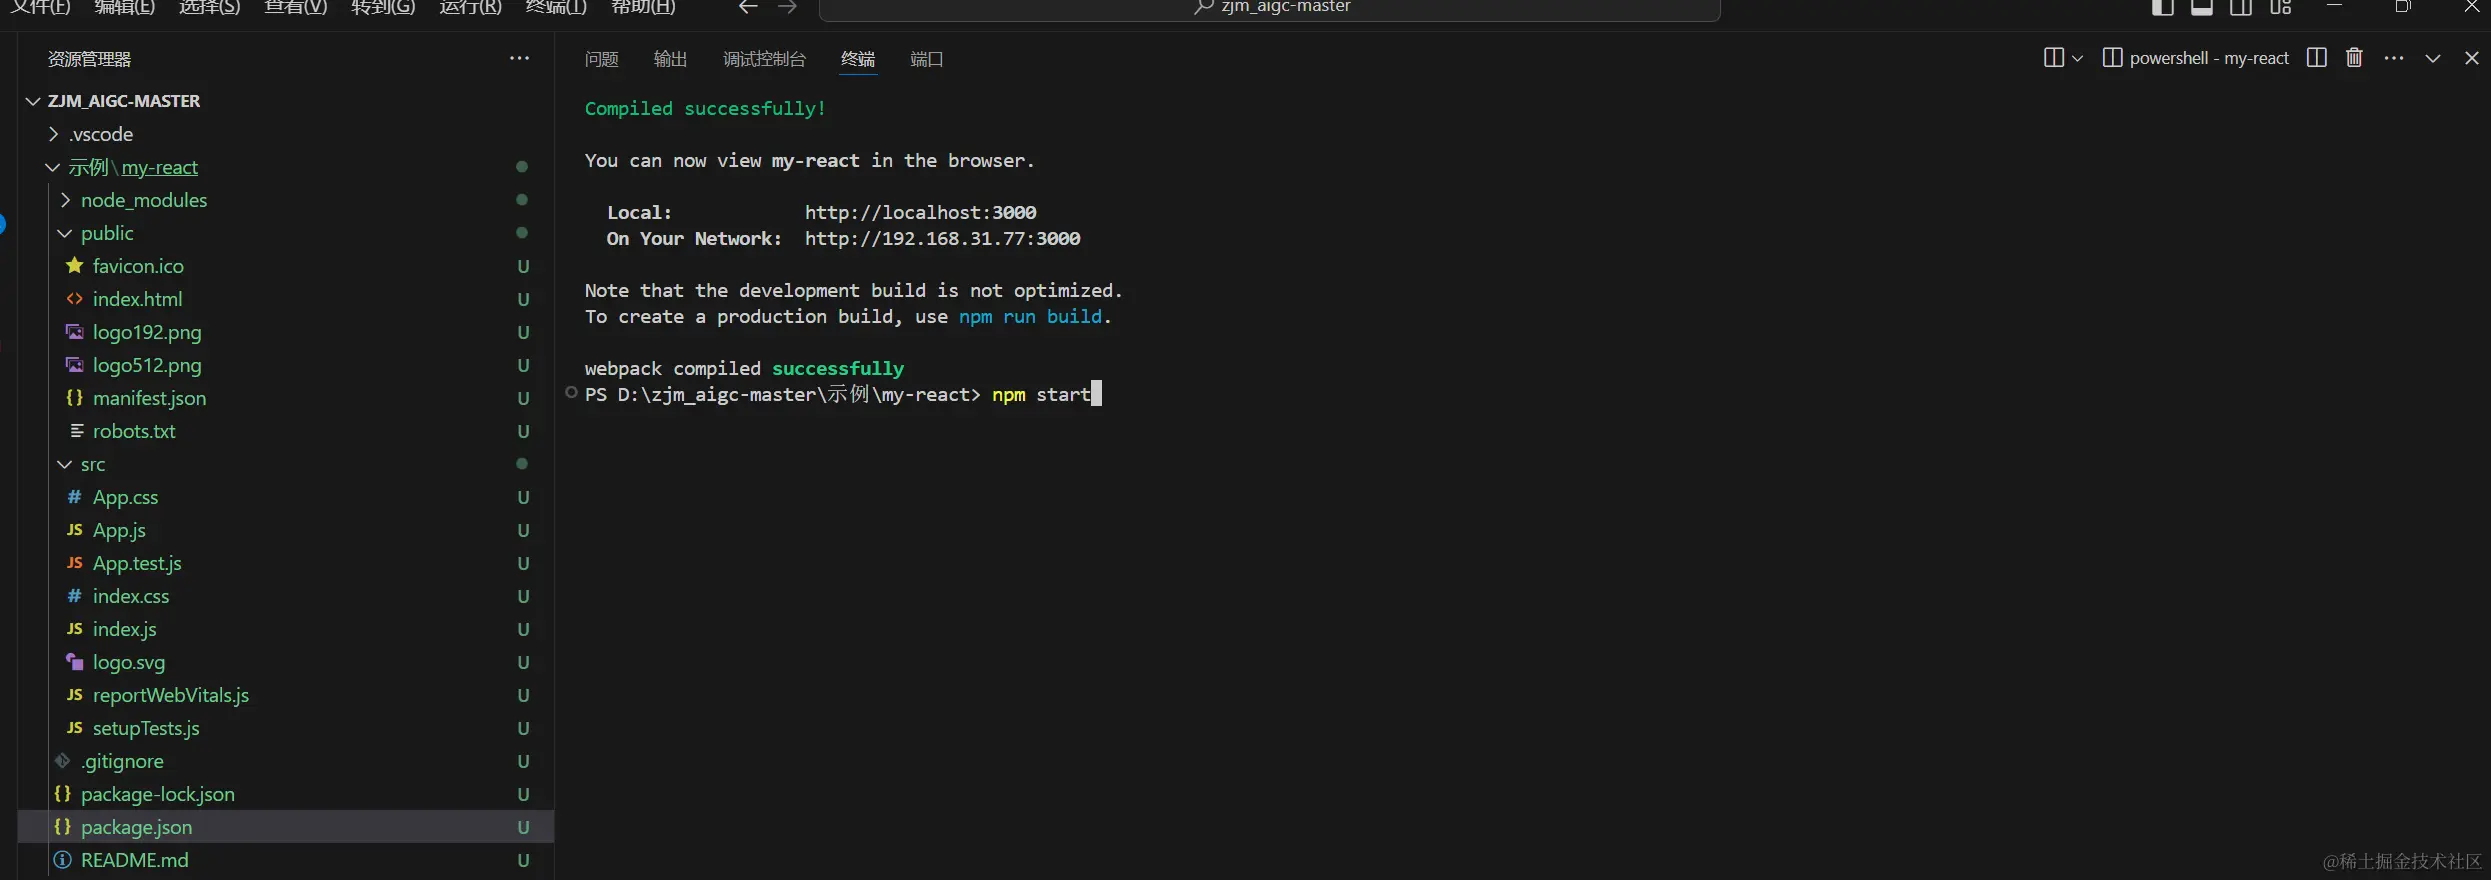Click the zjm_aigc-master command center search box
The height and width of the screenshot is (880, 2491).
[1269, 8]
